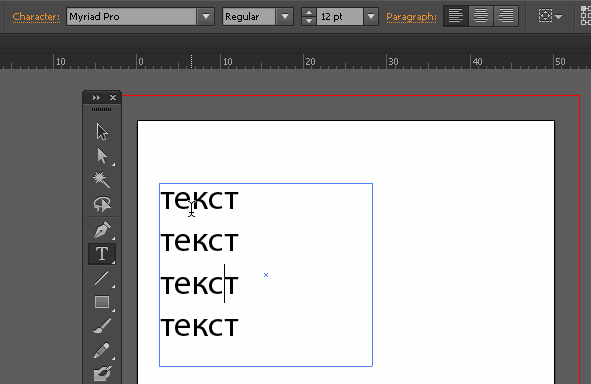Align paragraph text center
The width and height of the screenshot is (591, 384).
[x=481, y=16]
